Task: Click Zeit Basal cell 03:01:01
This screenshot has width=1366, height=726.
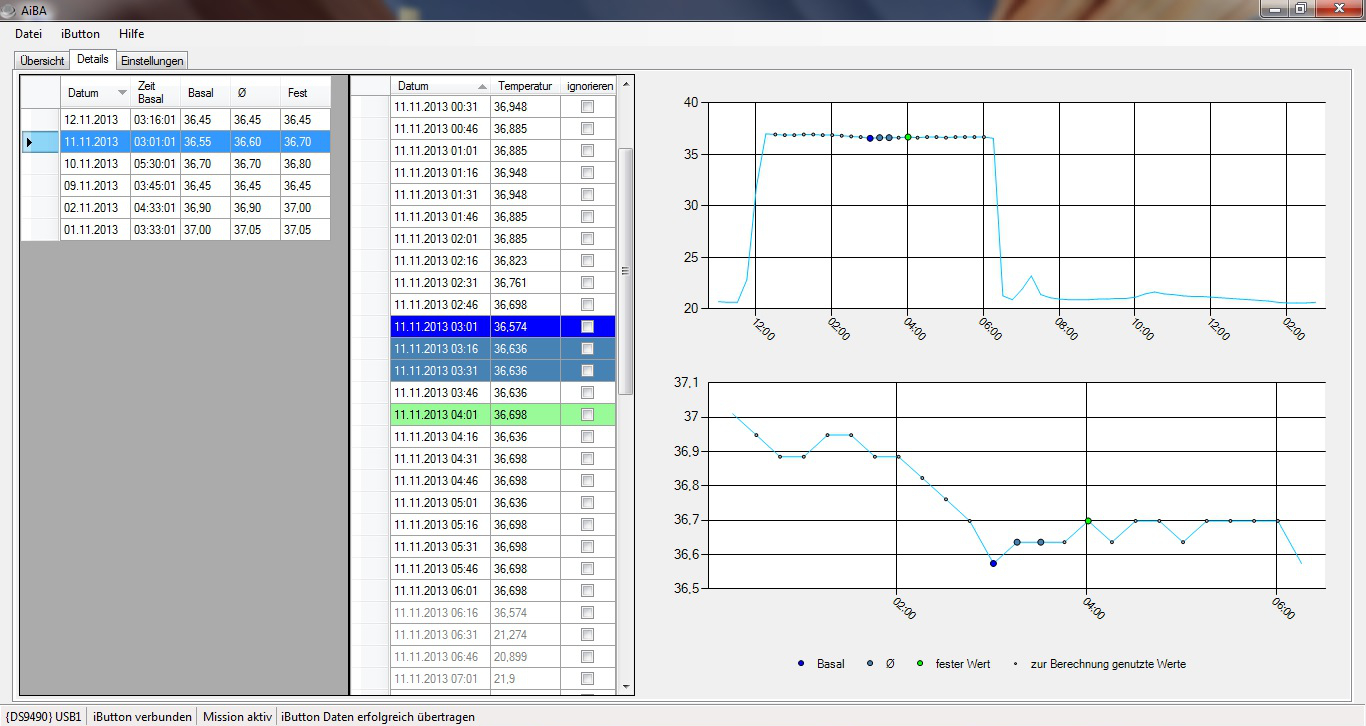Action: [155, 142]
